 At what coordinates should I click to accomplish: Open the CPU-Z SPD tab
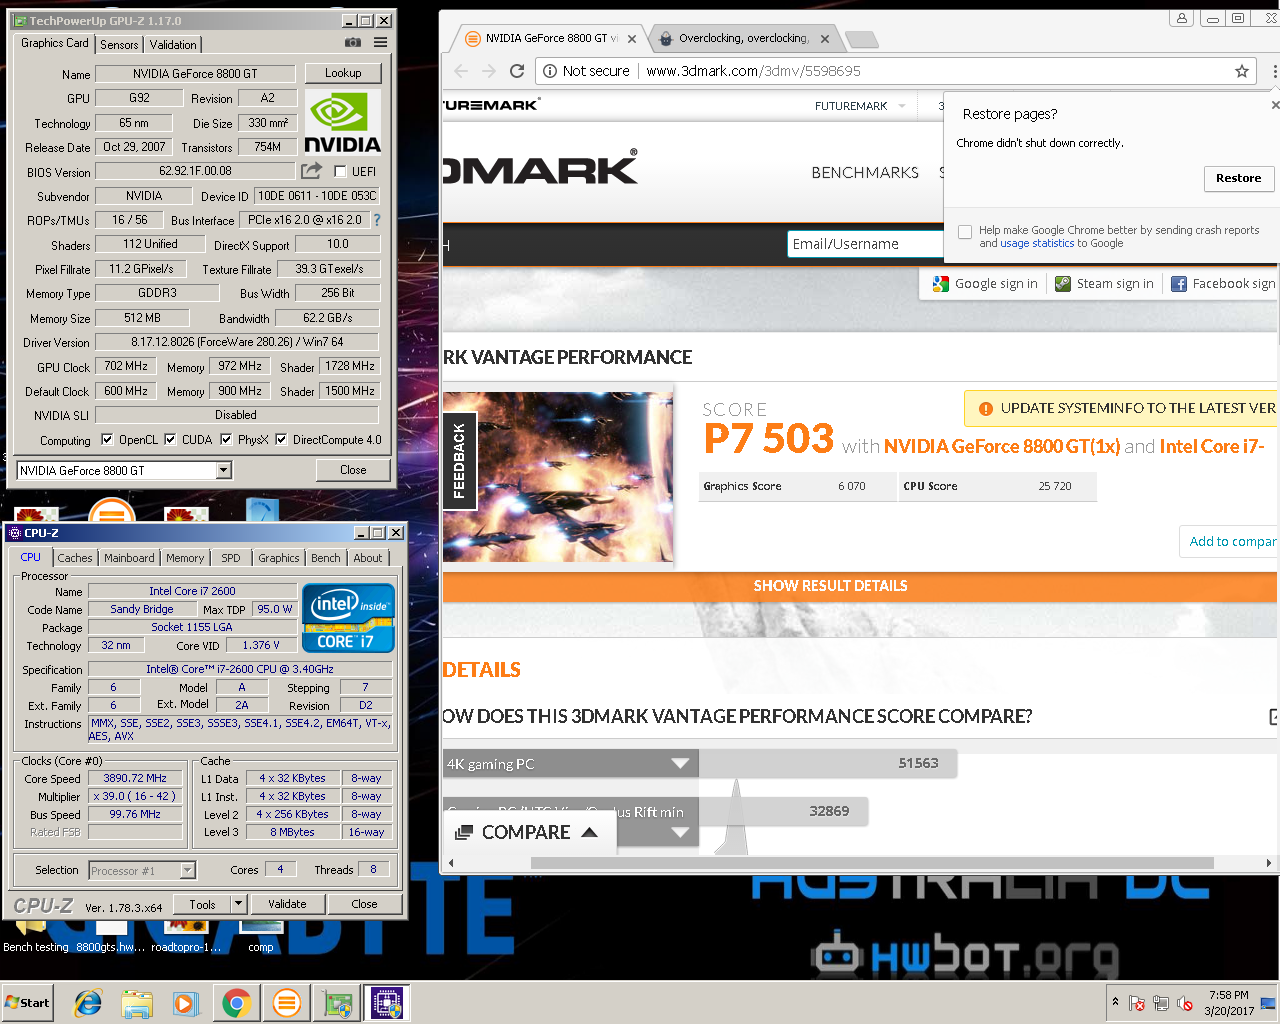tap(231, 558)
